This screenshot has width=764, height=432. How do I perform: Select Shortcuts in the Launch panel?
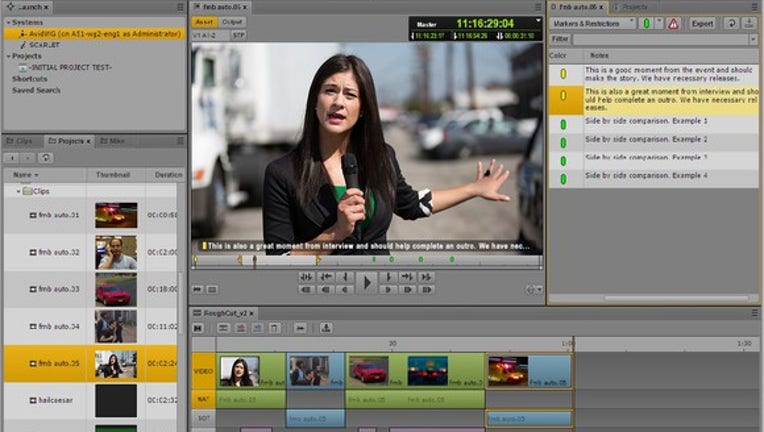tap(29, 78)
